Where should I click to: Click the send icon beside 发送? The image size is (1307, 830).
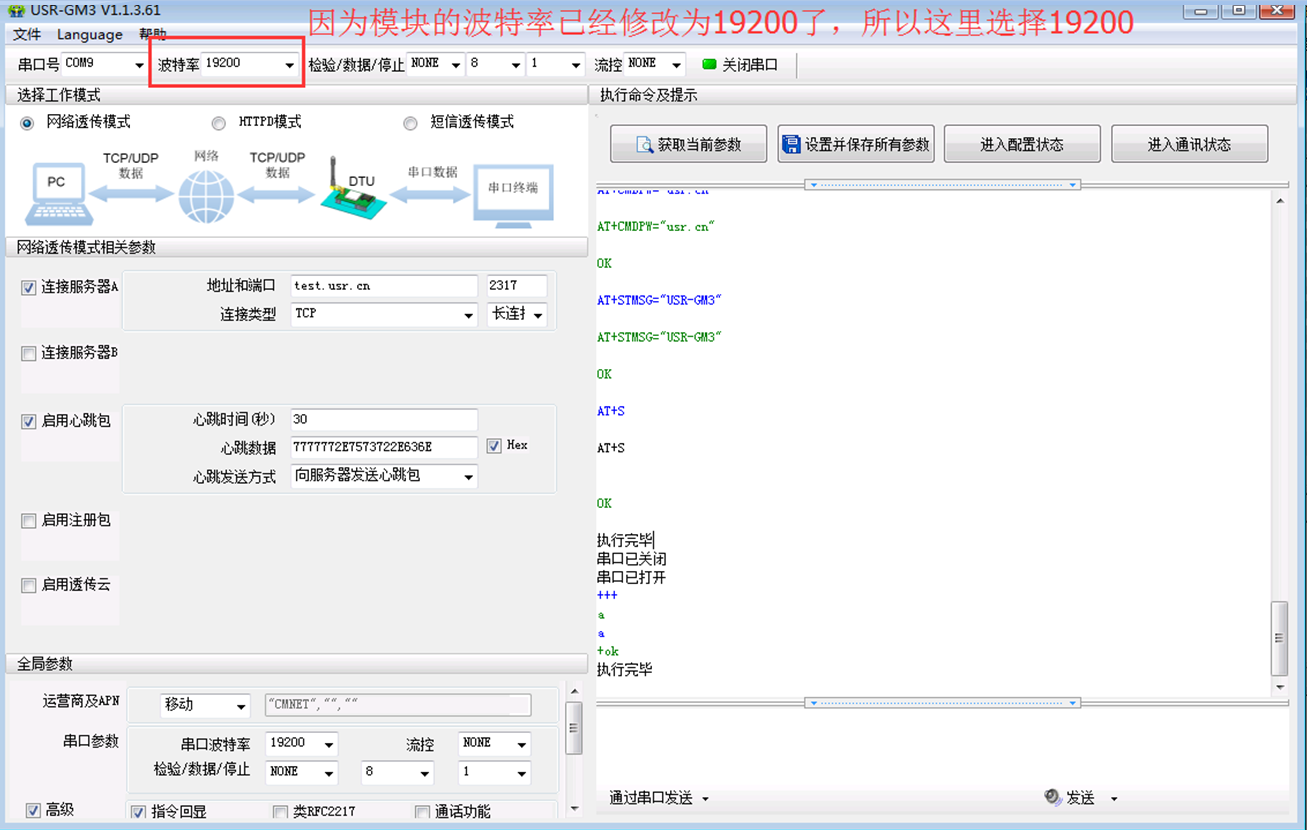1052,797
